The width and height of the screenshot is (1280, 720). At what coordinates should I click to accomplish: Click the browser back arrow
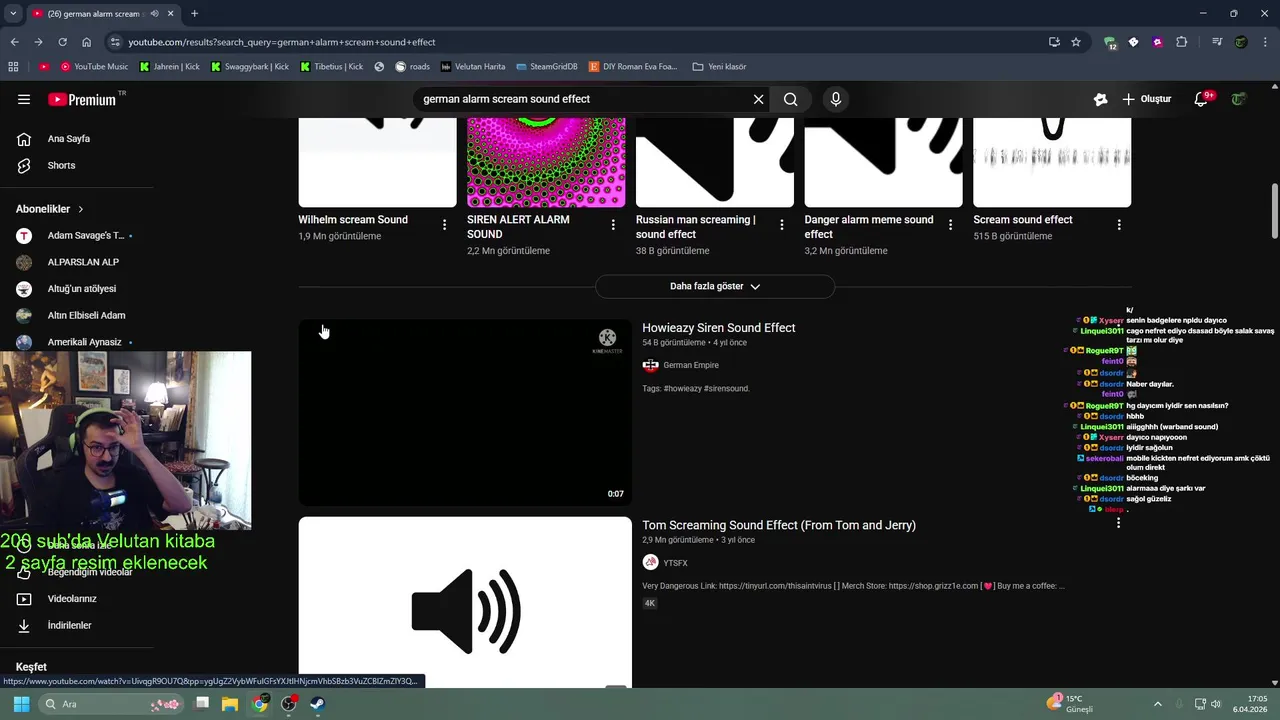14,42
